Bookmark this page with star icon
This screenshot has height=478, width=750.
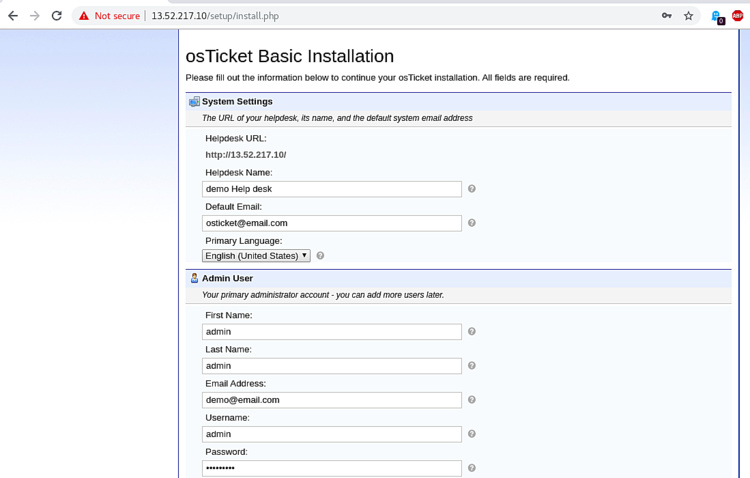[689, 16]
